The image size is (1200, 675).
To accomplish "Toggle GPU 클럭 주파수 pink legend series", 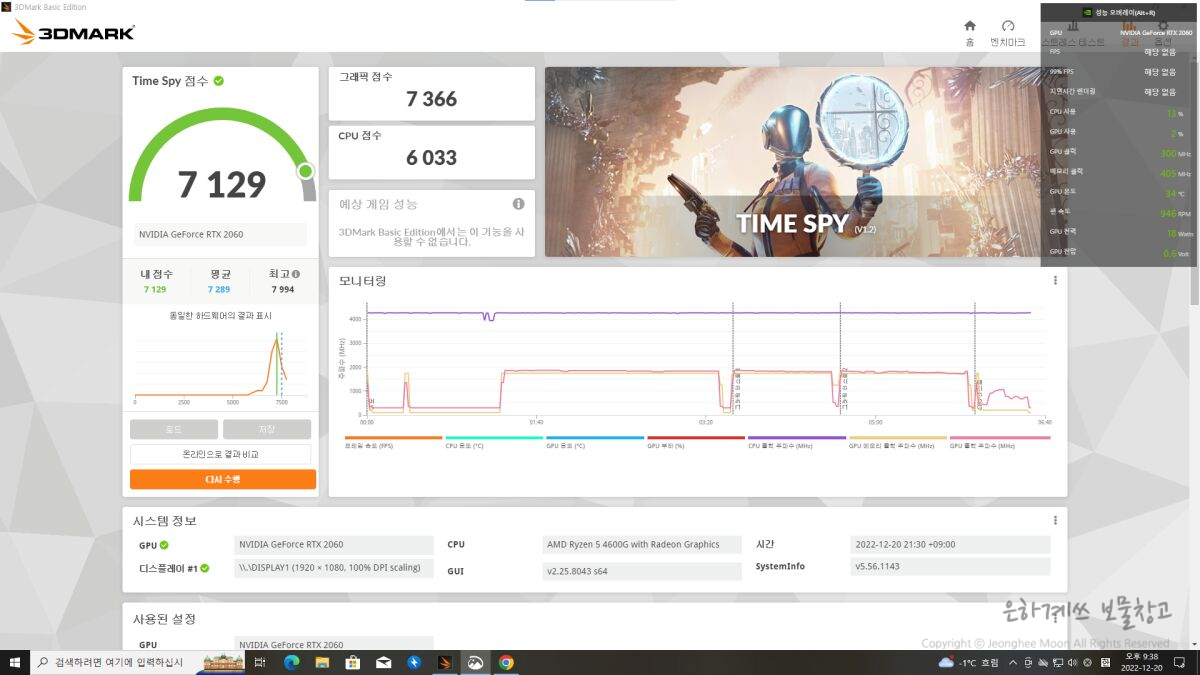I will pos(999,442).
